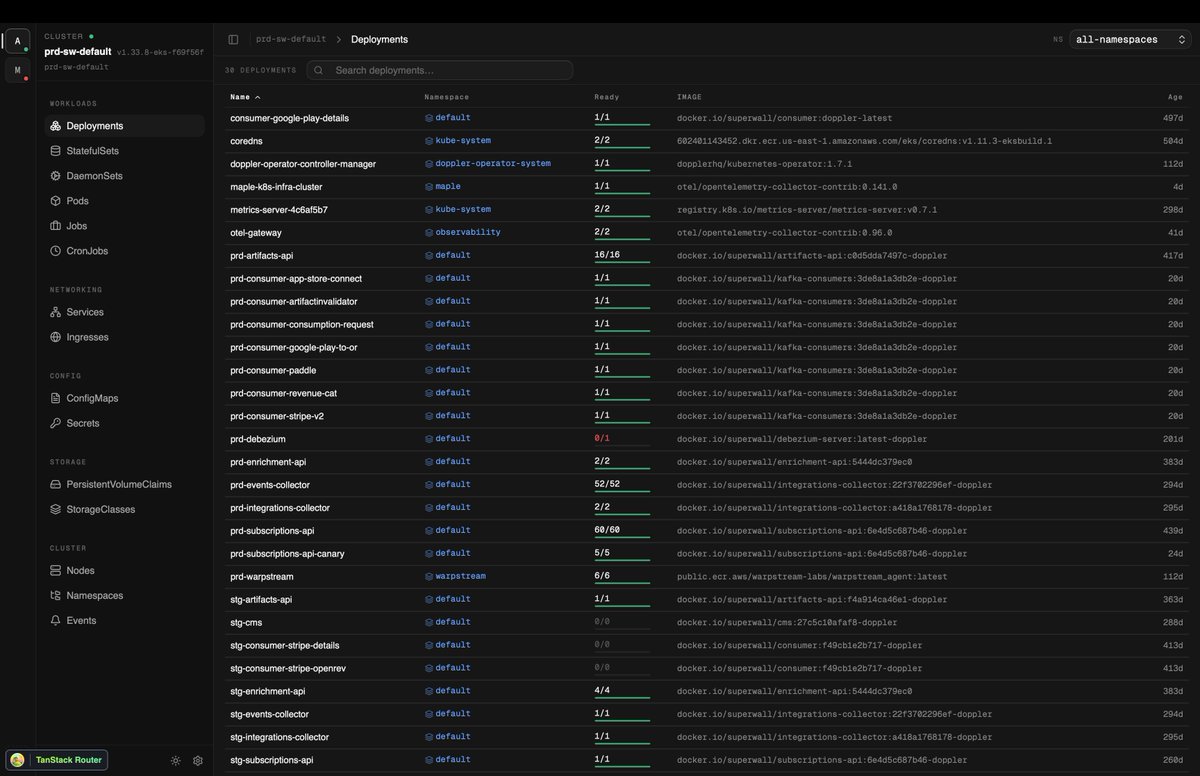Click the doppler-operator-system namespace link
This screenshot has height=776, width=1200.
[493, 164]
